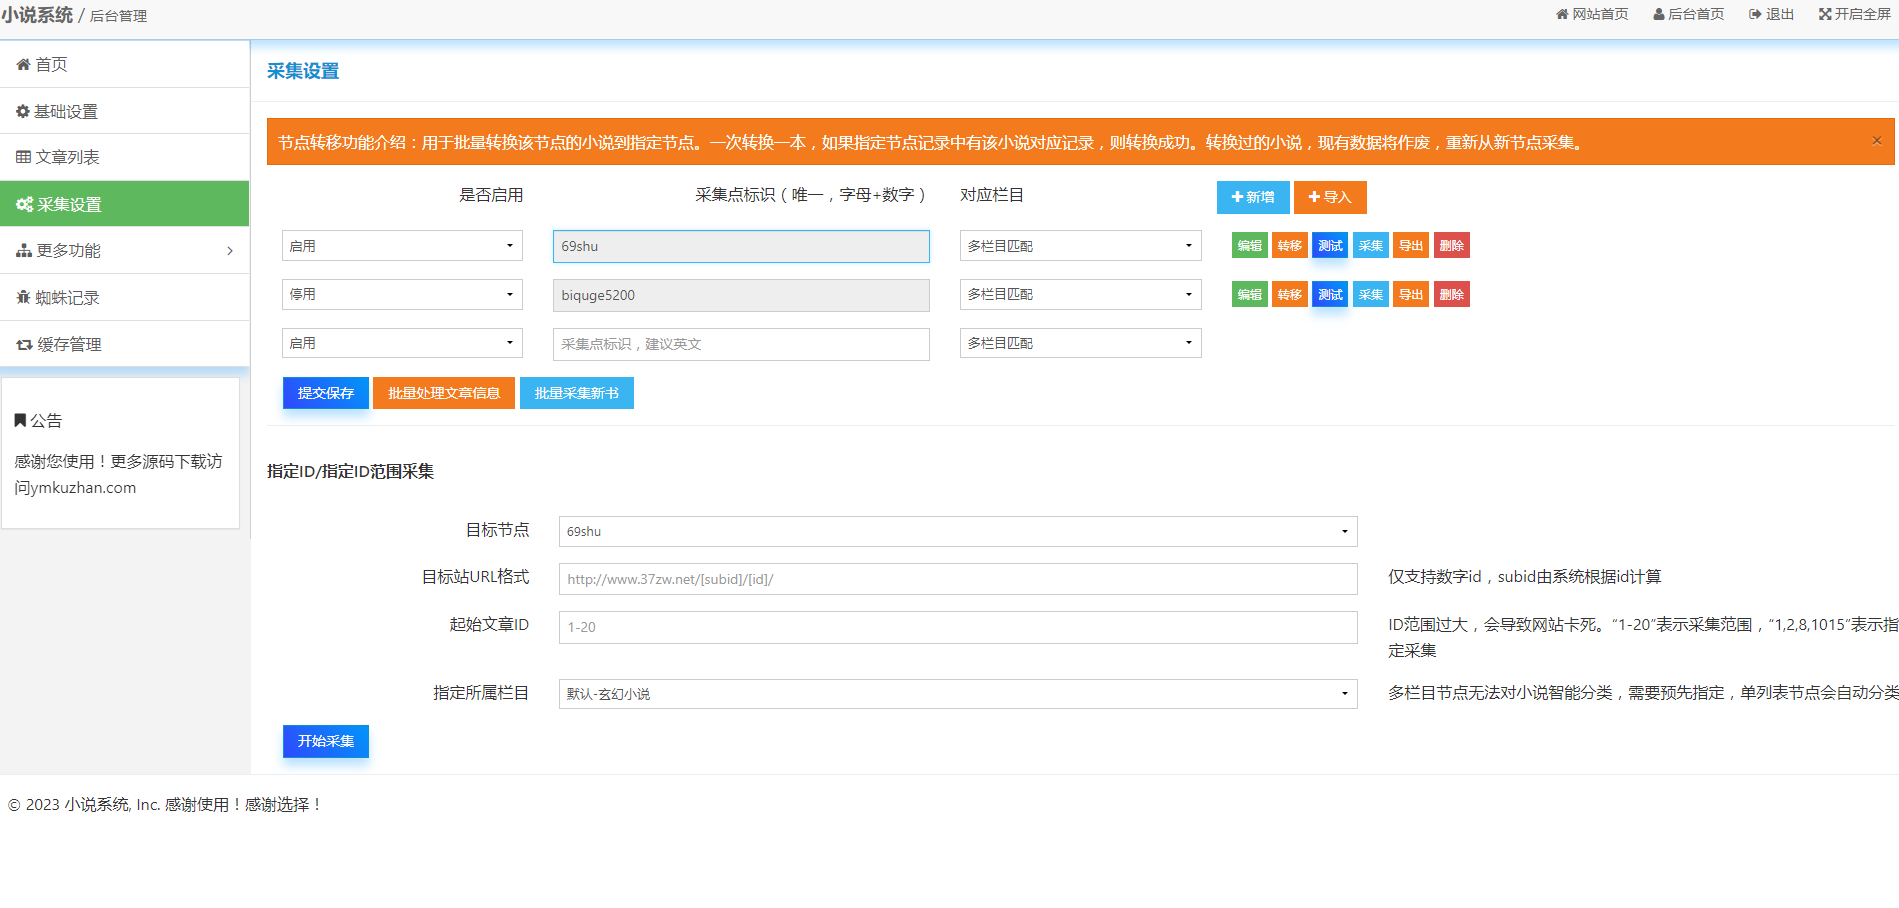Open 蜘蛛记录 sidebar item
This screenshot has width=1899, height=908.
[x=124, y=297]
